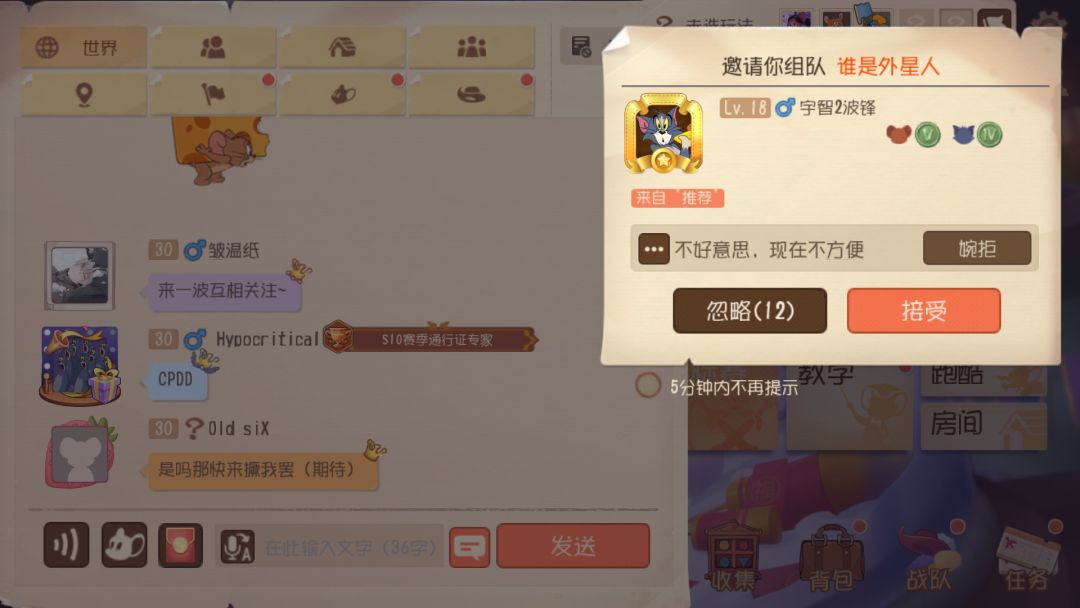
Task: Open the World (世界) chat channel tab
Action: click(83, 48)
